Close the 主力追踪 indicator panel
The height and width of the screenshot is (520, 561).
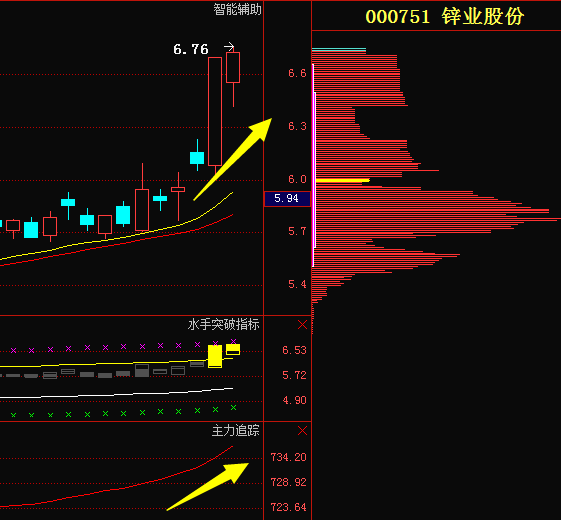(x=302, y=431)
